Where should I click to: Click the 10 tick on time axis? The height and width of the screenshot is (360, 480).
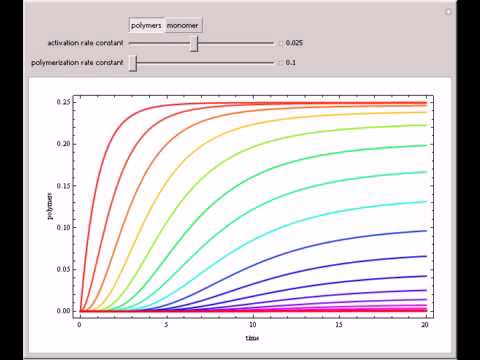252,325
